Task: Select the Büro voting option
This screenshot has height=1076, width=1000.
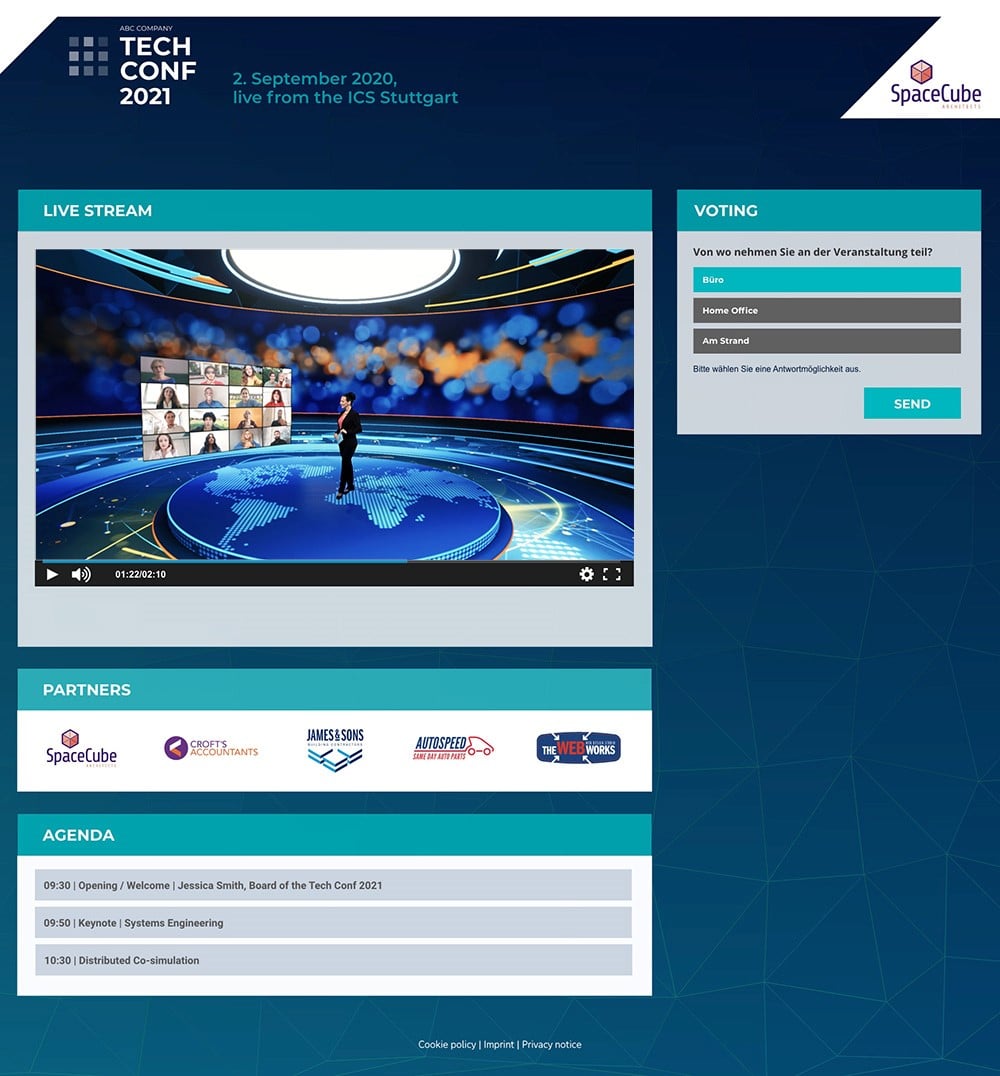Action: 826,280
